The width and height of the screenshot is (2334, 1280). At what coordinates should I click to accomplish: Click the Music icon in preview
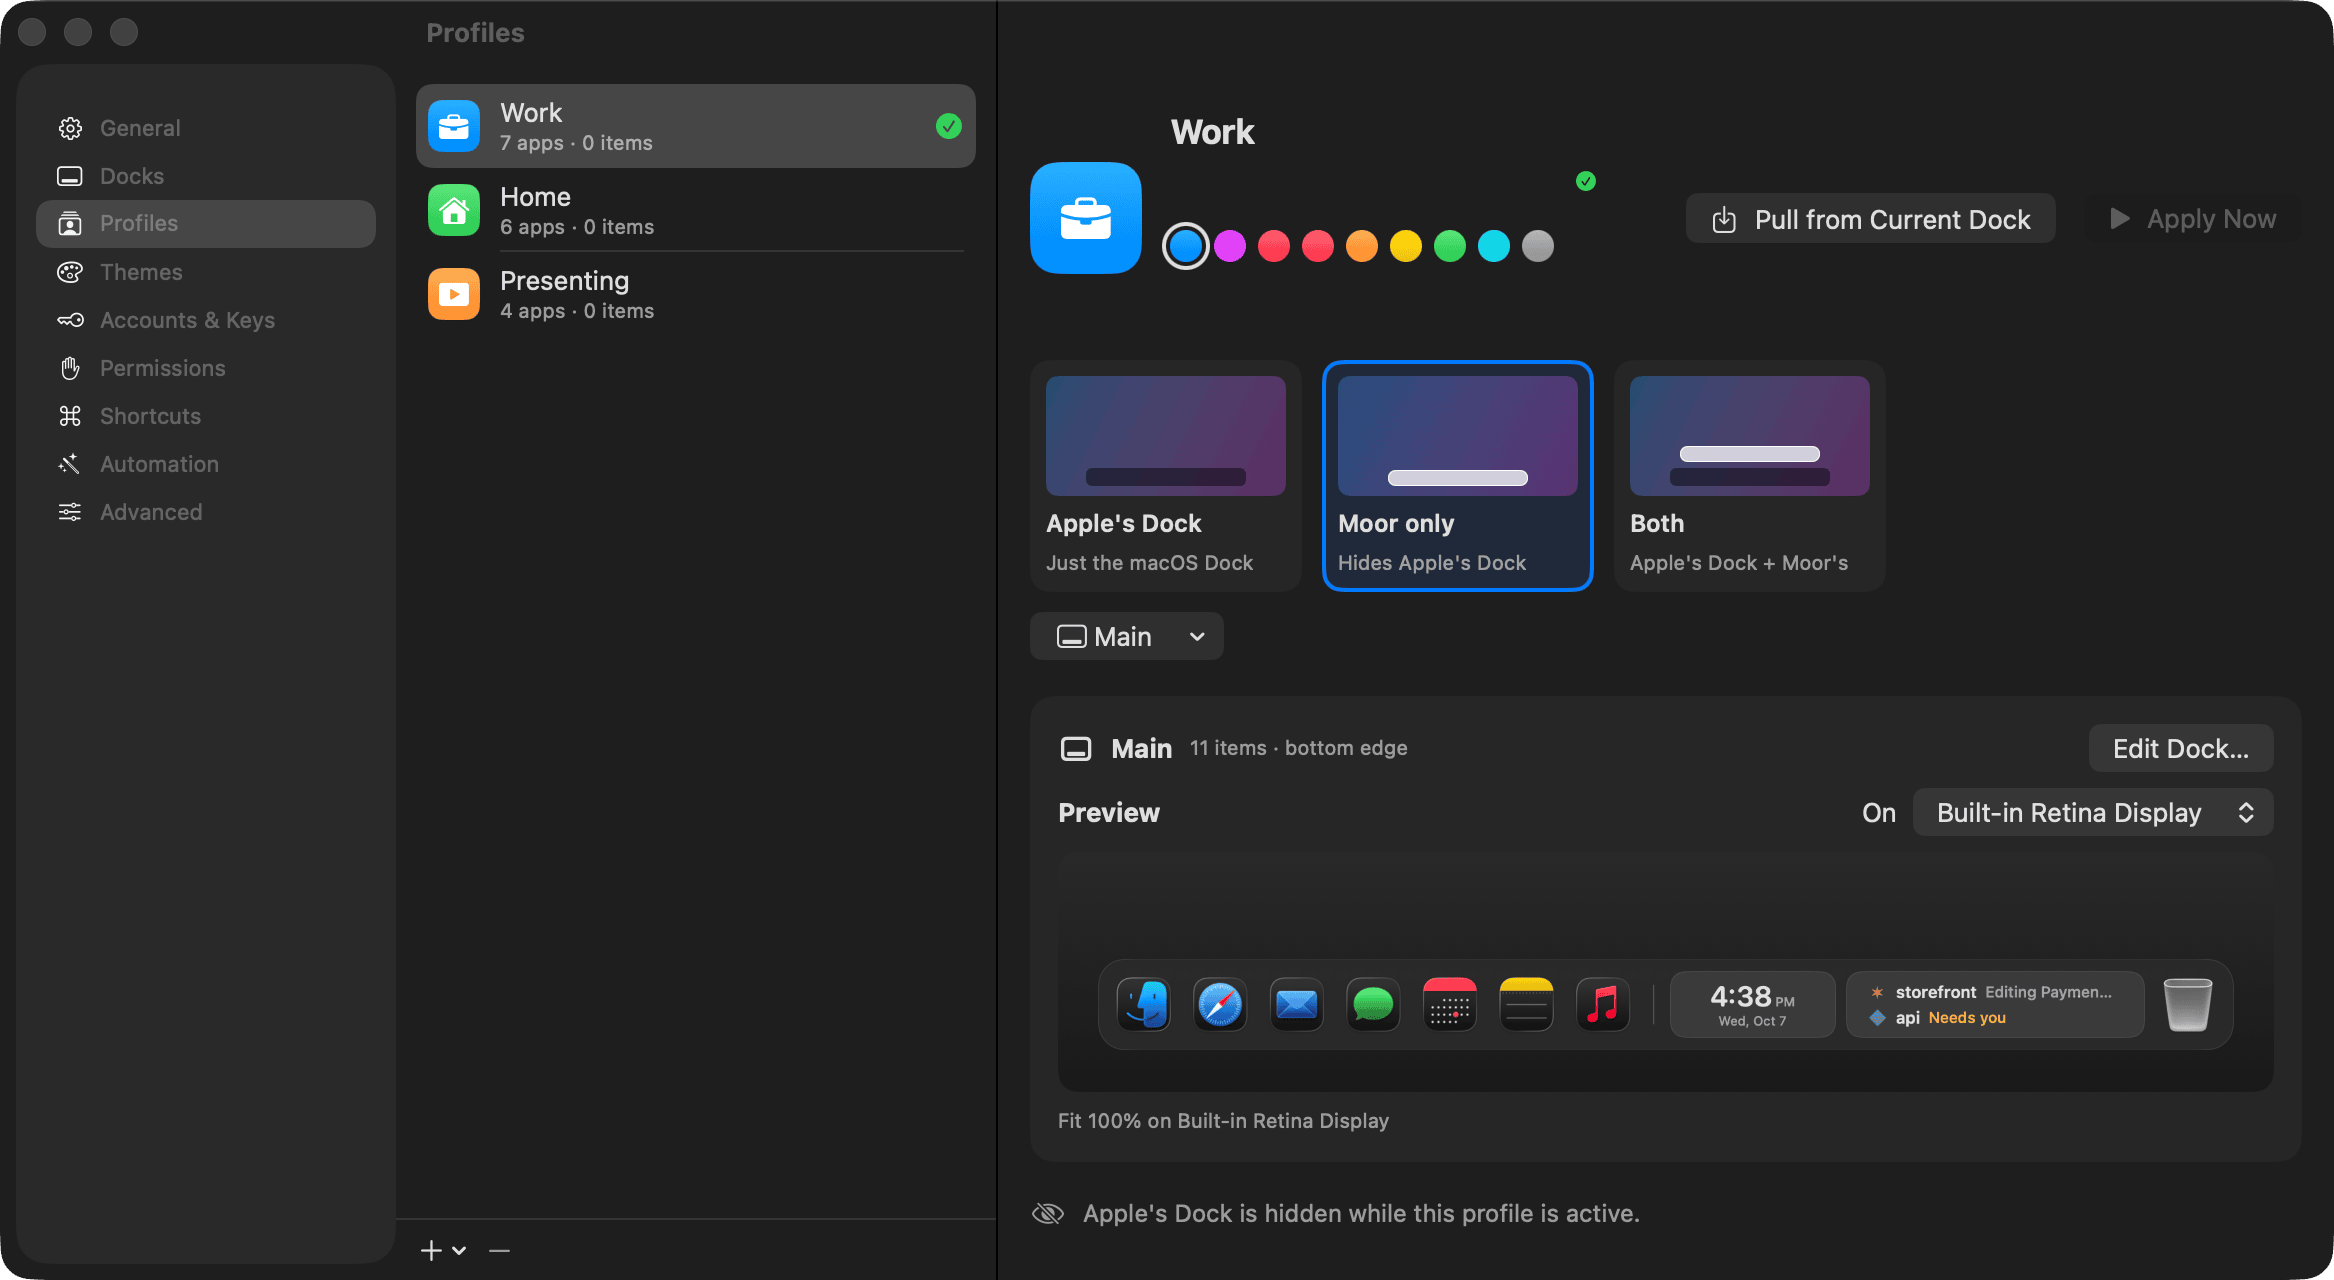point(1603,1005)
